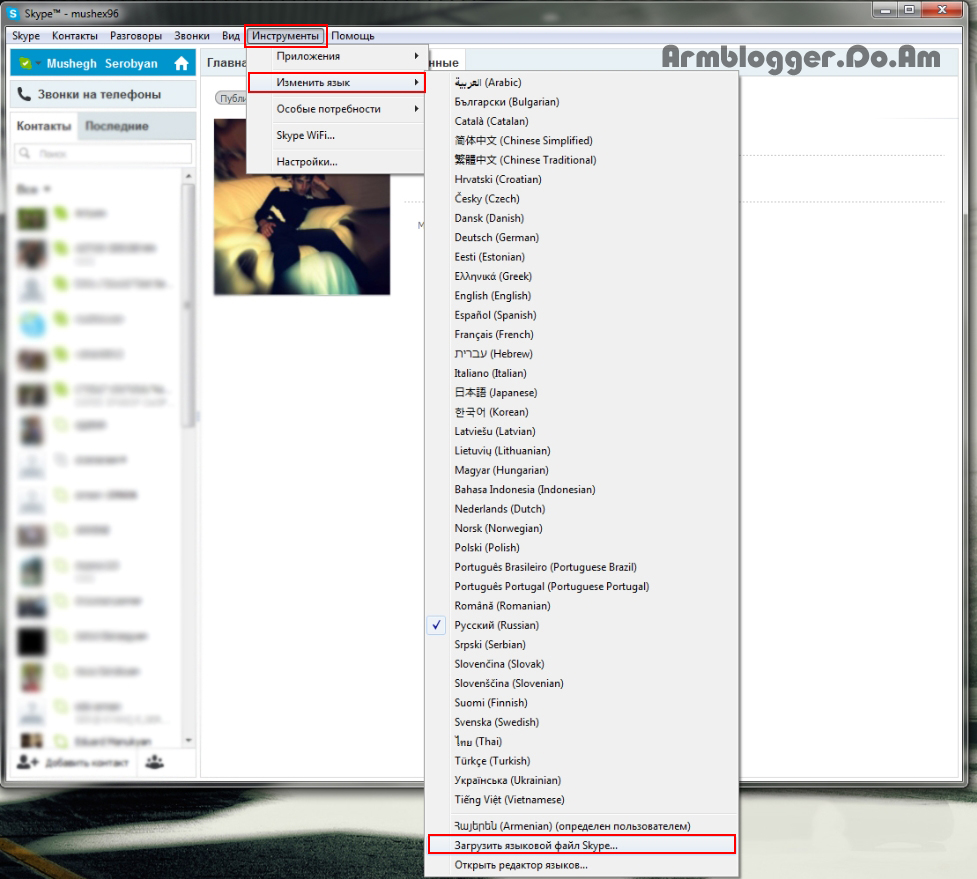Viewport: 977px width, 879px height.
Task: Open the Помощь menu
Action: [x=353, y=36]
